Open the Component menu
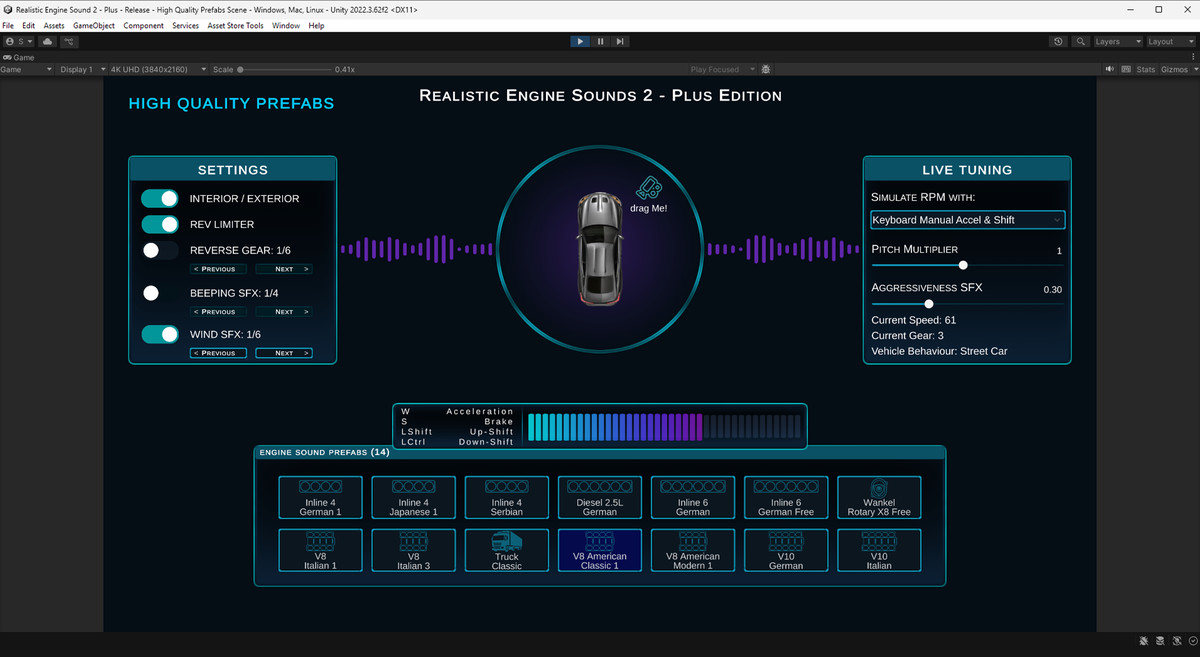 point(144,25)
